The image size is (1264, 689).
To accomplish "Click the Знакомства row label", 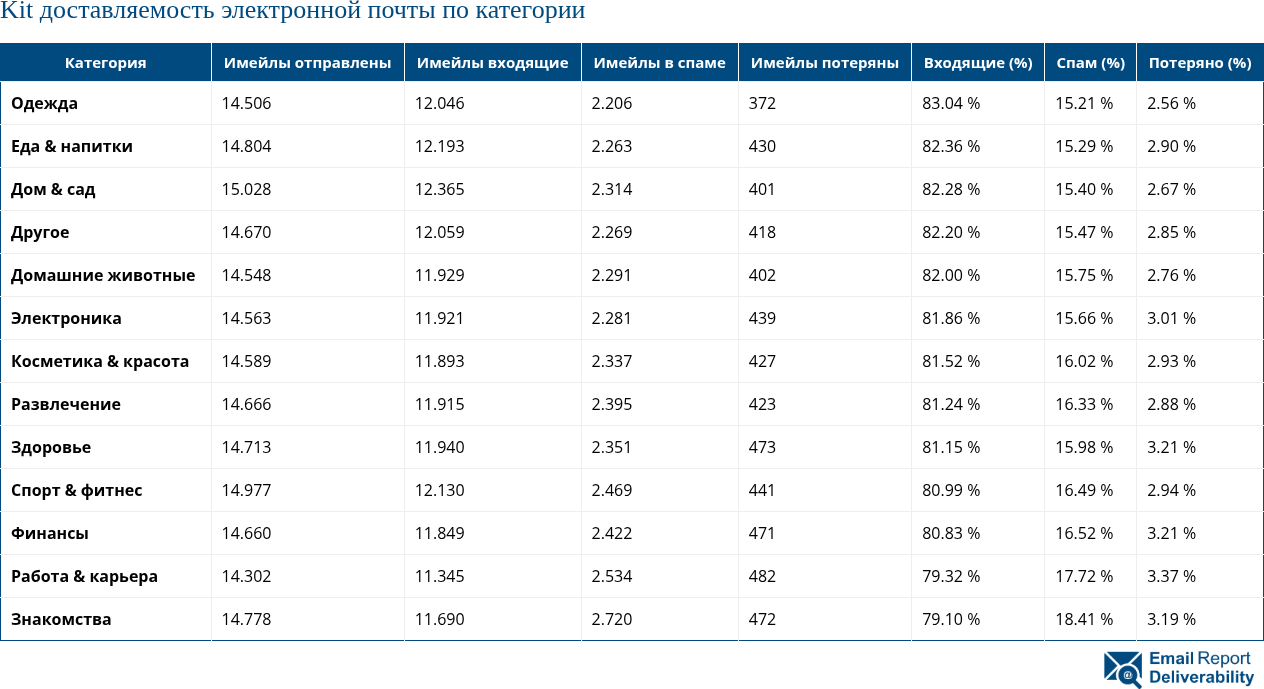I will pyautogui.click(x=61, y=619).
